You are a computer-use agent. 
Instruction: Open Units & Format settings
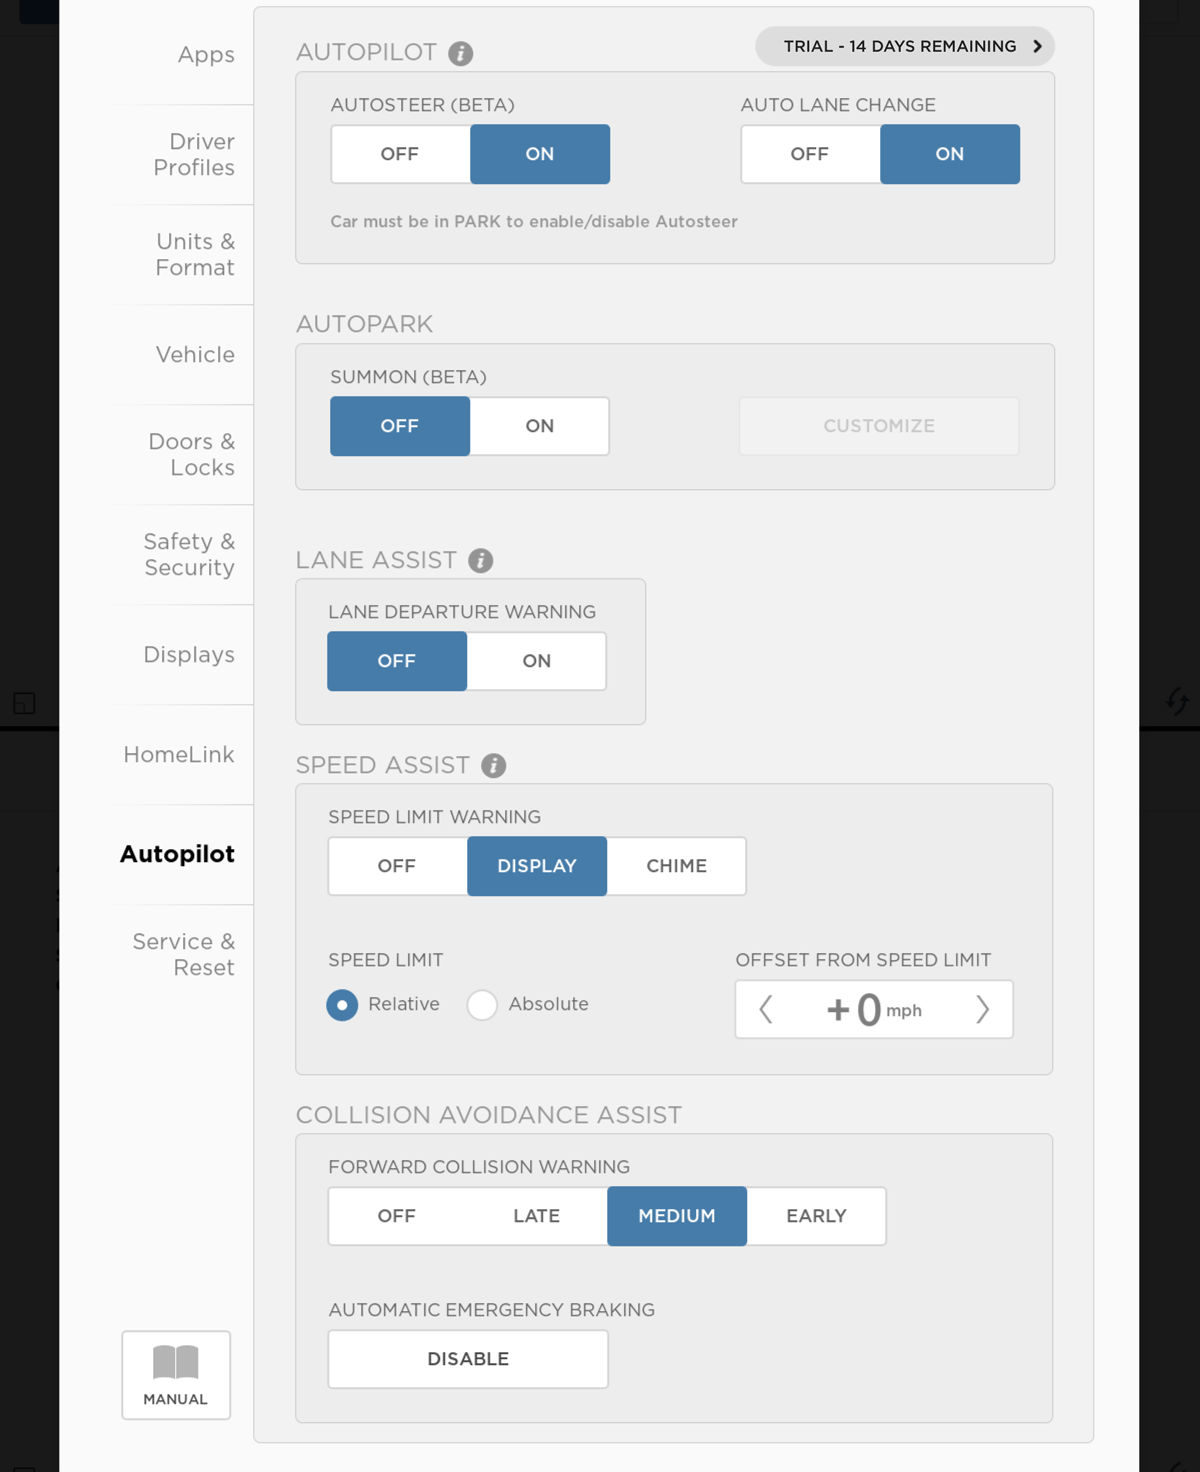coord(195,255)
